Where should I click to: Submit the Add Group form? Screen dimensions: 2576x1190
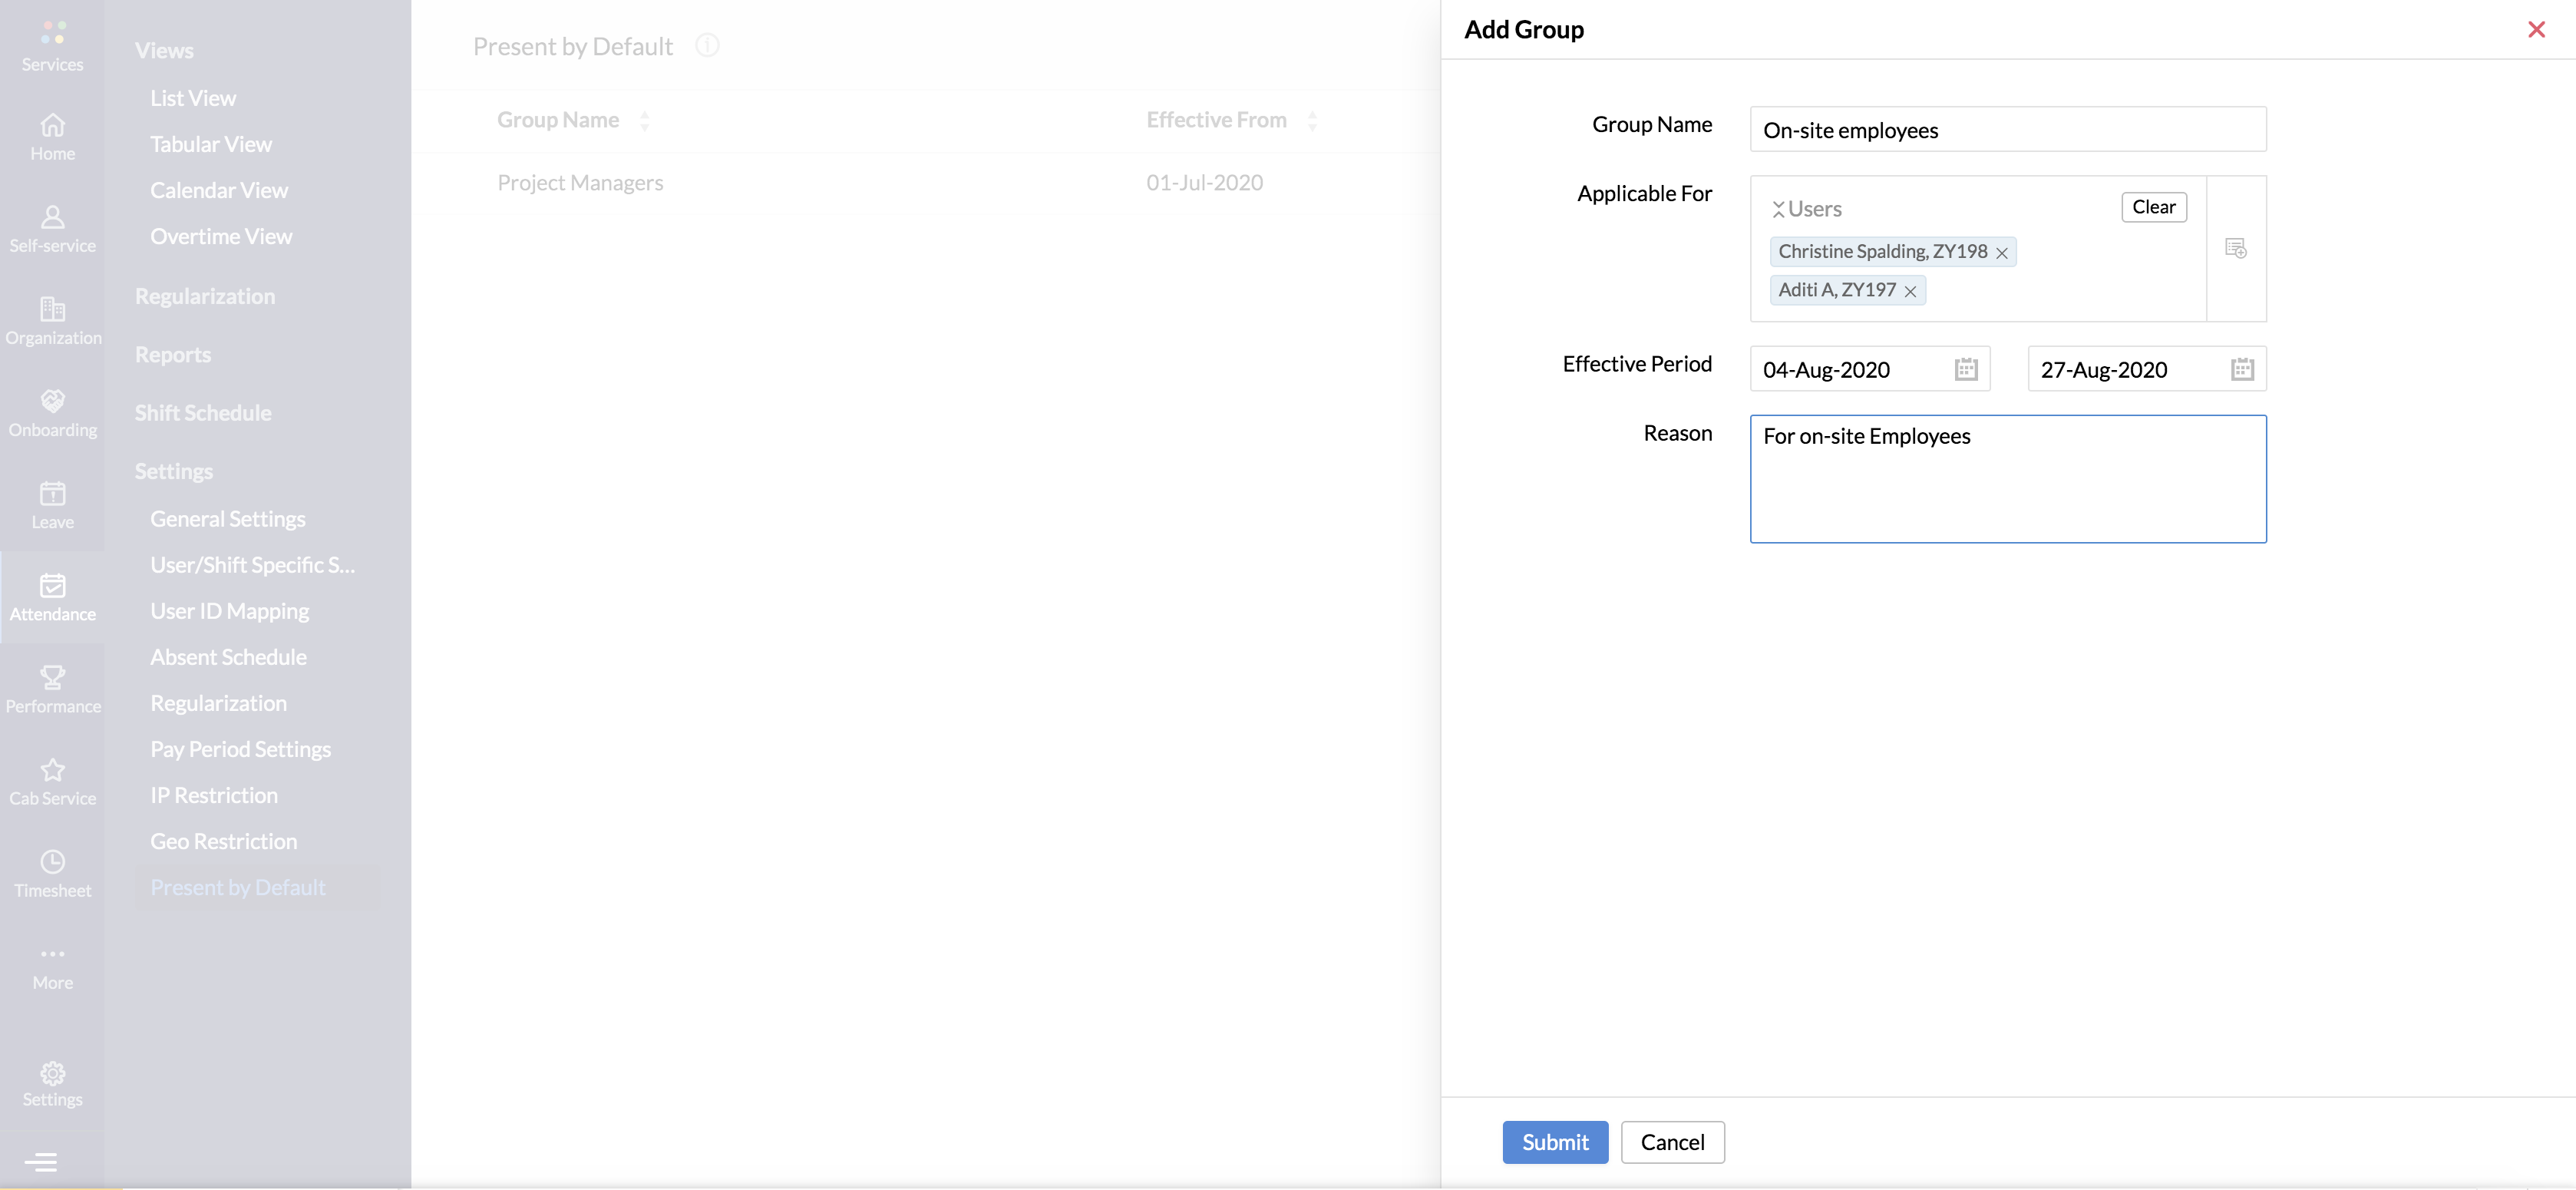(1554, 1142)
